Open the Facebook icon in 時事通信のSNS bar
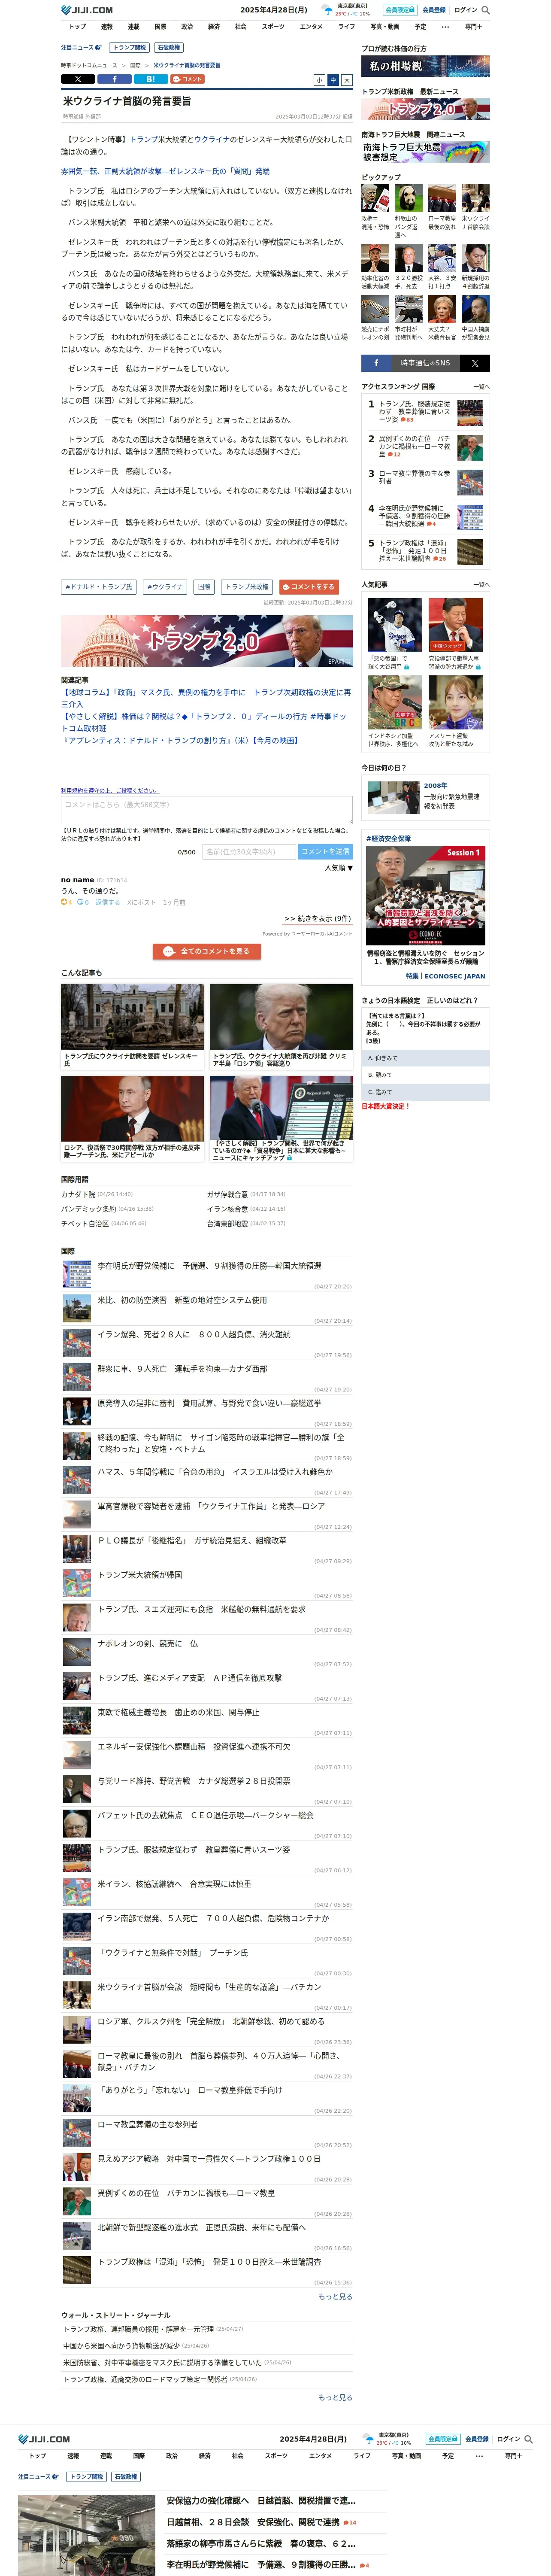Viewport: 551px width, 2576px height. [376, 363]
